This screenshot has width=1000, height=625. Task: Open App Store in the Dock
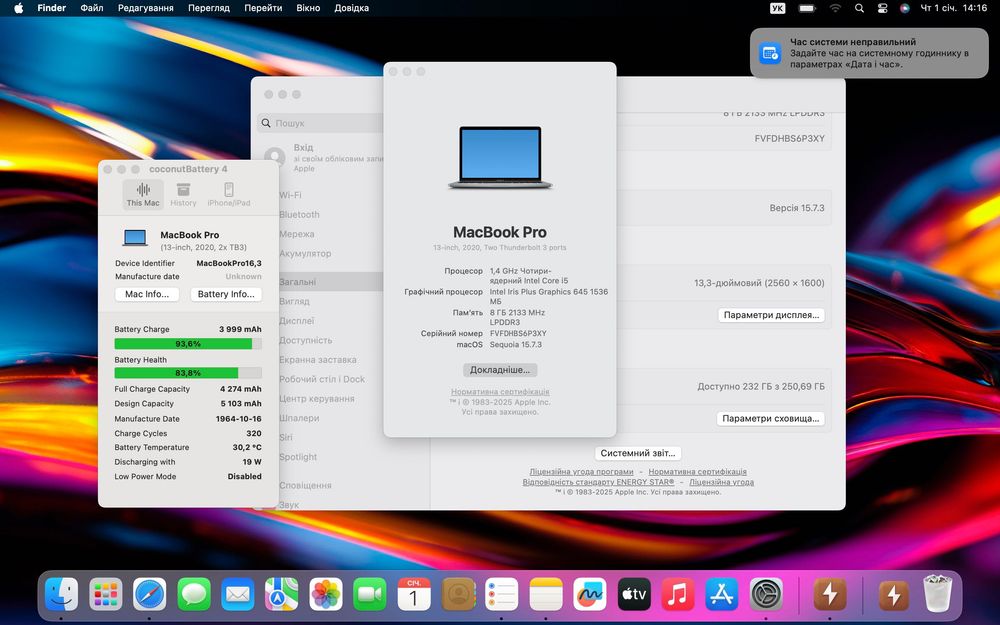pos(722,594)
